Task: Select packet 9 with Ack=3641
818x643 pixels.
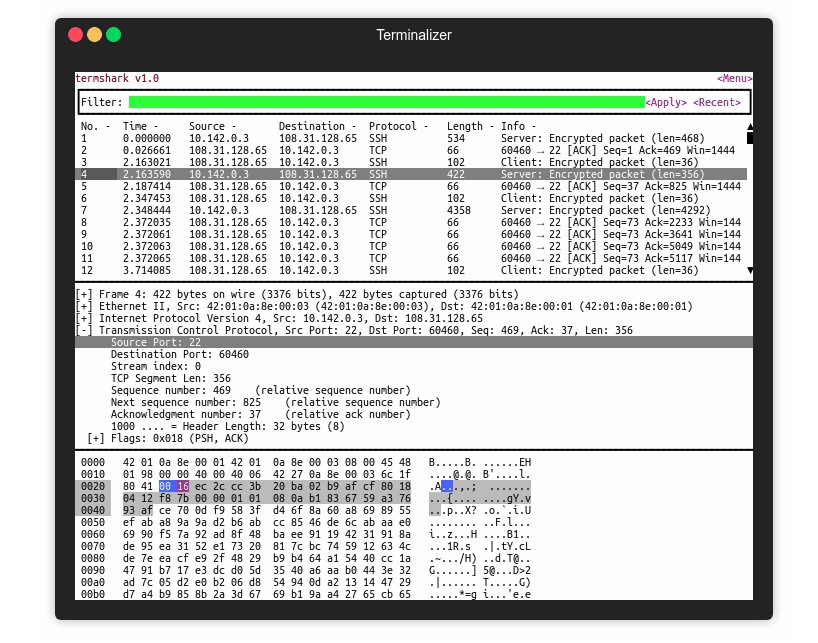Action: click(x=411, y=234)
